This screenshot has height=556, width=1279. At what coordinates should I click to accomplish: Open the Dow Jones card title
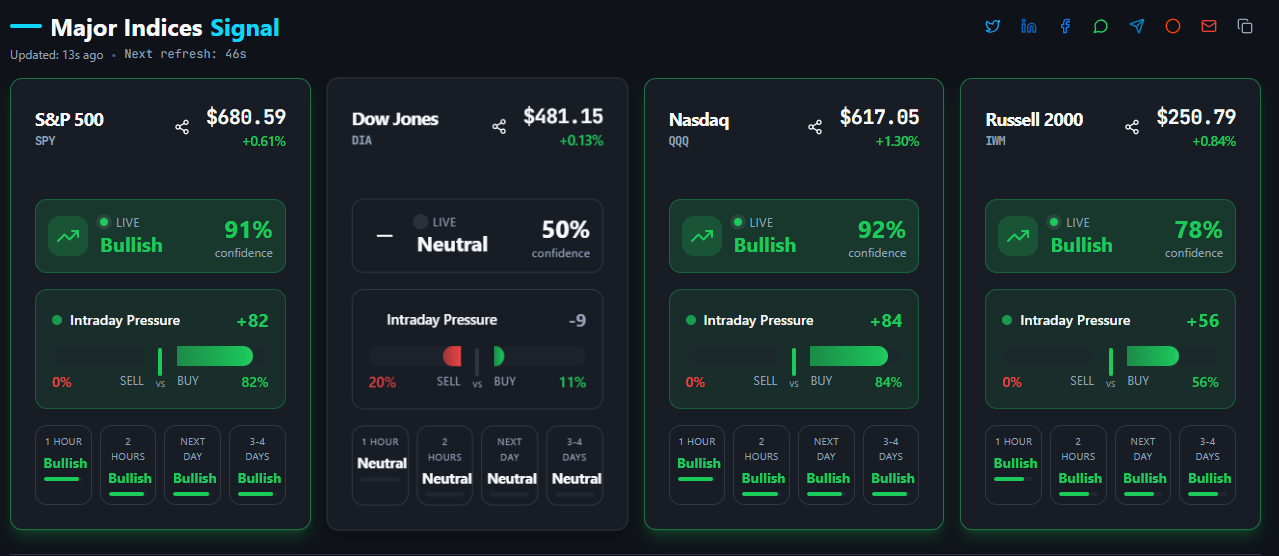pos(395,119)
